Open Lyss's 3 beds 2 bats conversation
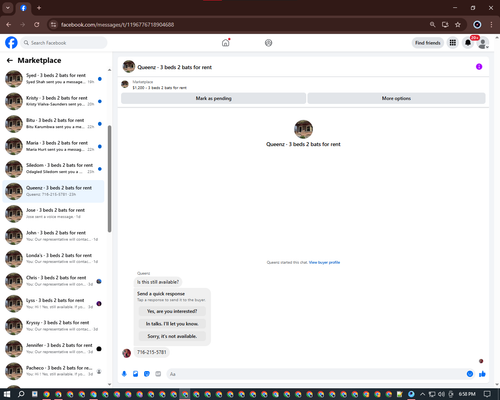The image size is (500, 400). pyautogui.click(x=53, y=303)
